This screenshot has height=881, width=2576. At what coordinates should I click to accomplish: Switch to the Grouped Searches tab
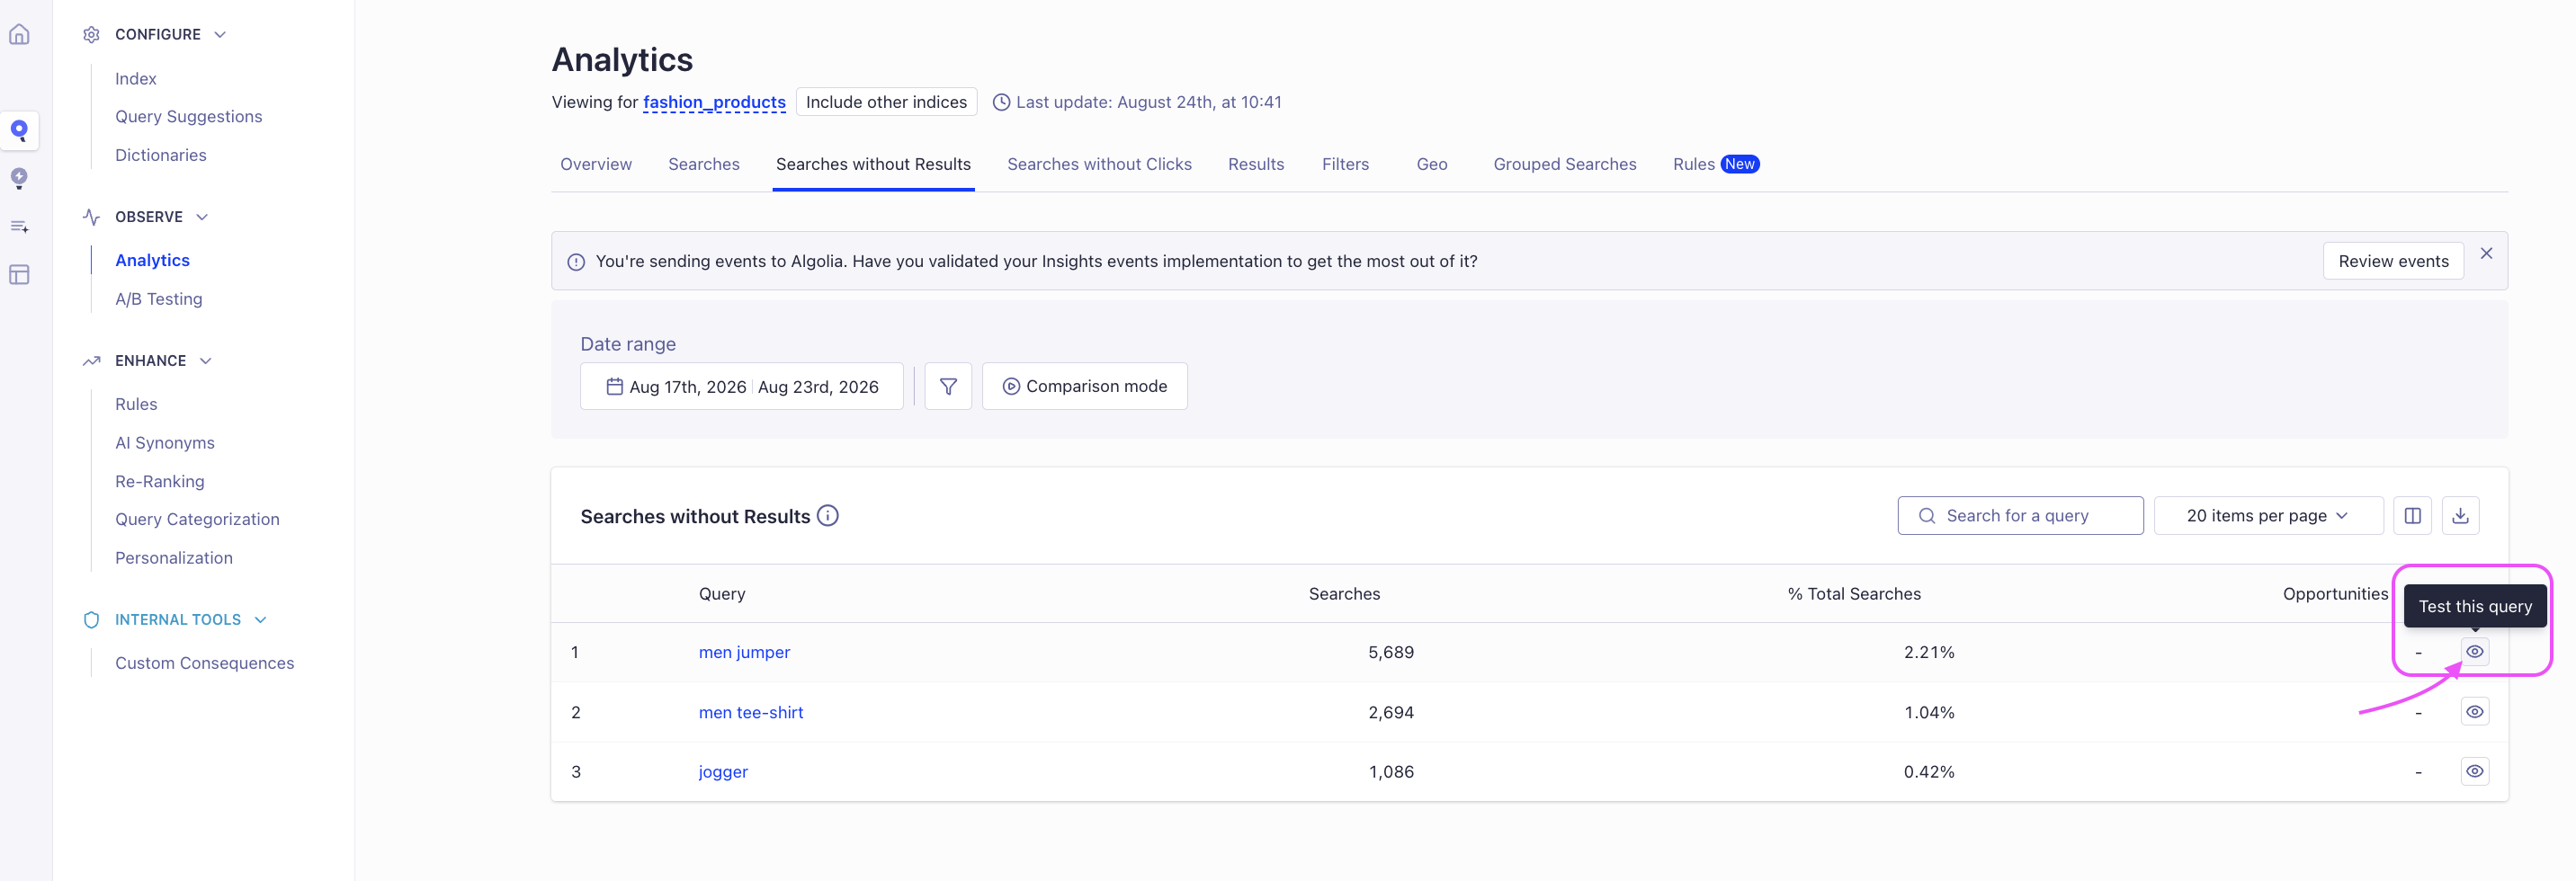tap(1565, 164)
